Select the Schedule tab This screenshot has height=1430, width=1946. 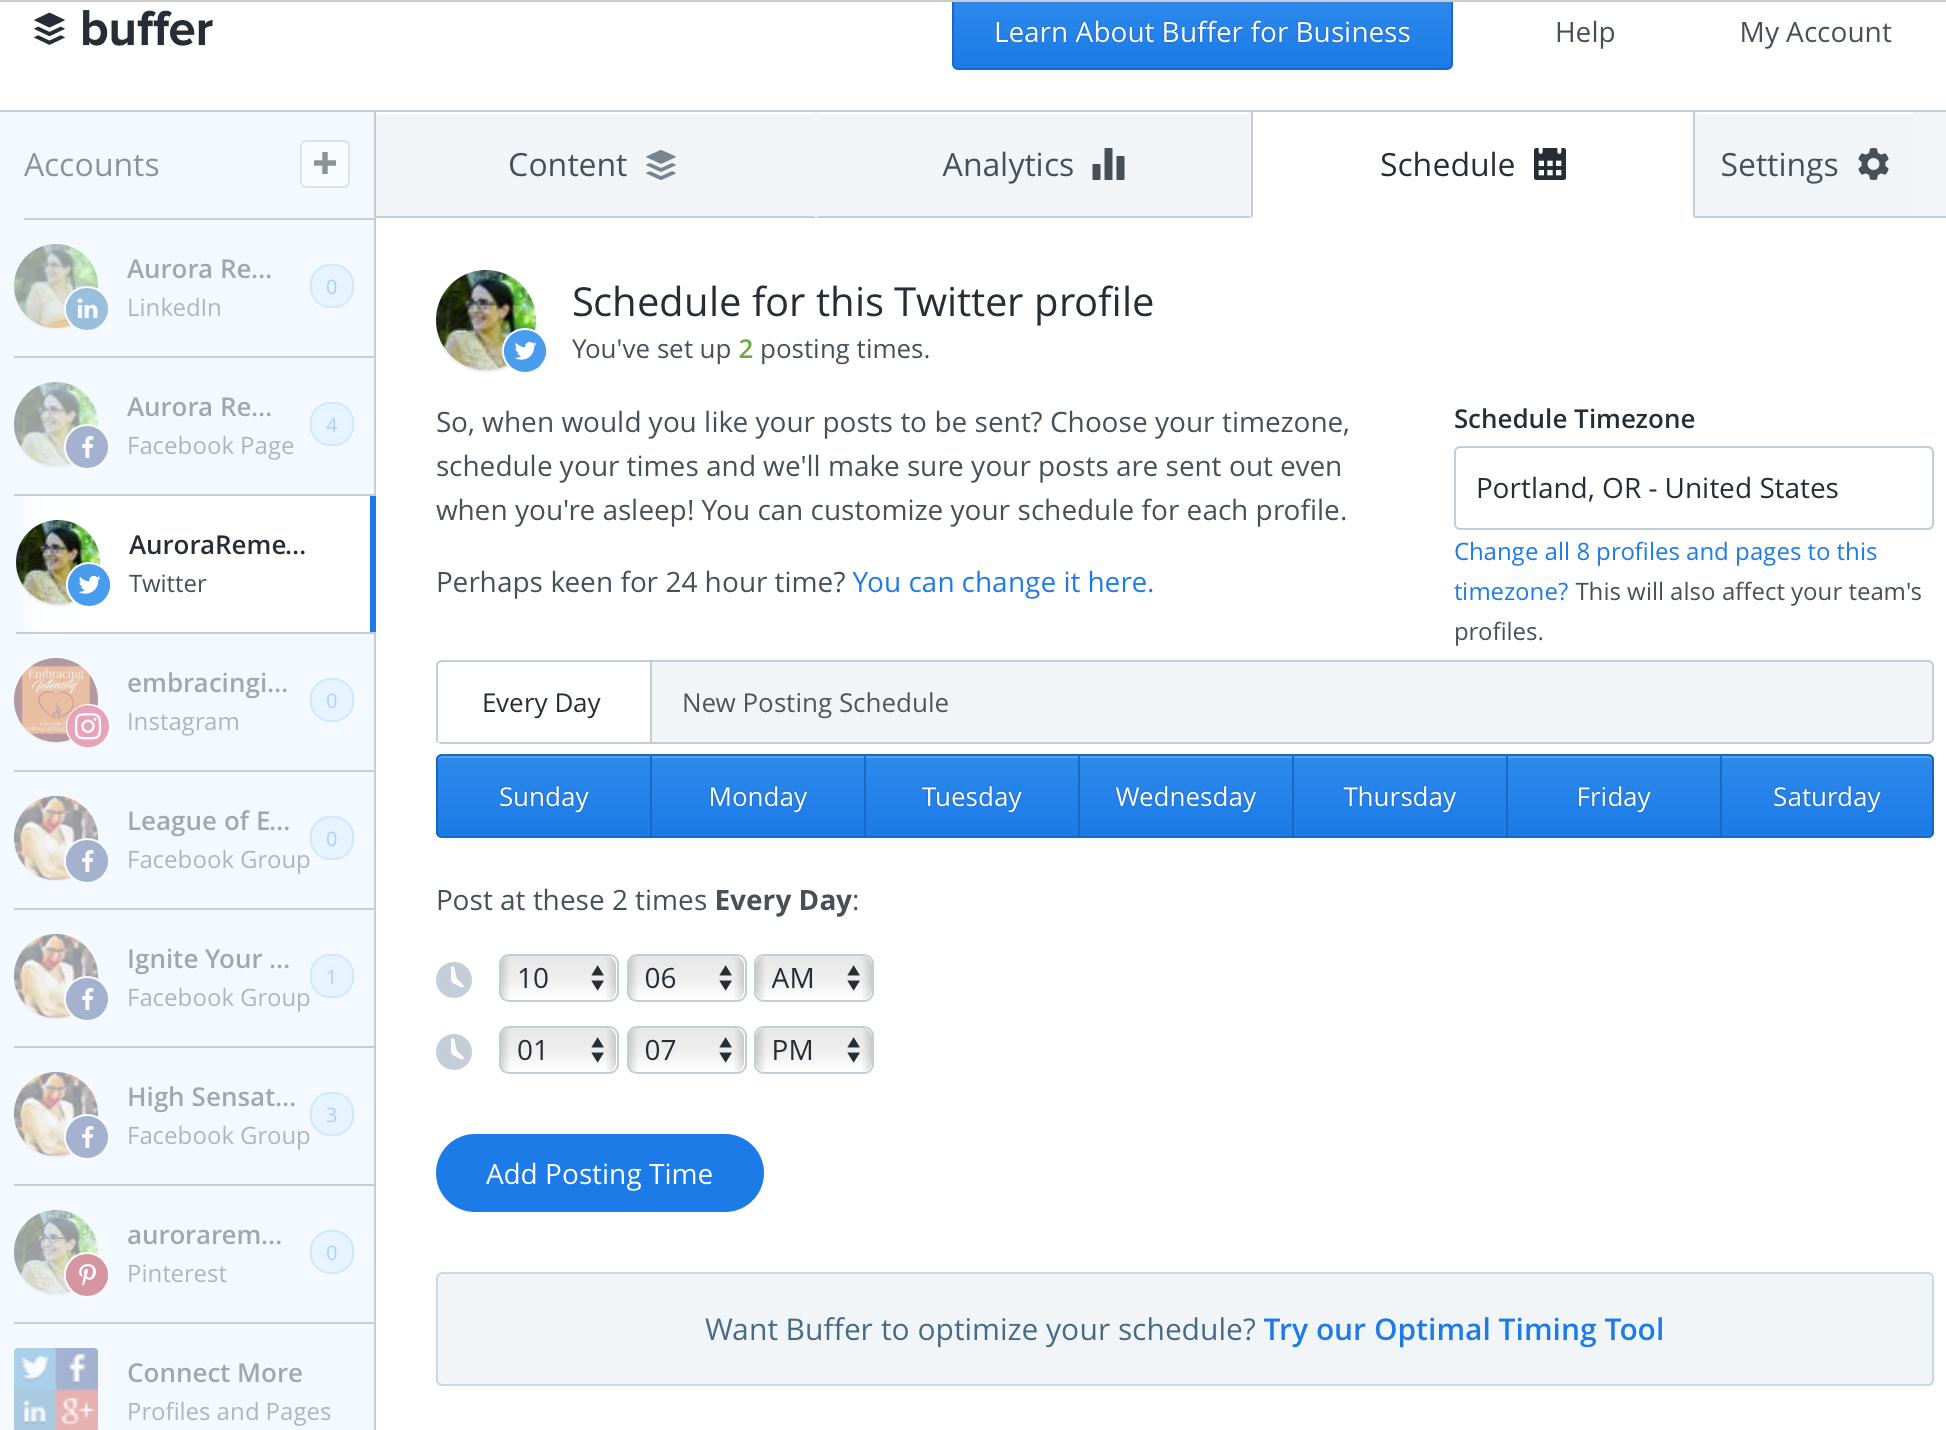pyautogui.click(x=1473, y=165)
